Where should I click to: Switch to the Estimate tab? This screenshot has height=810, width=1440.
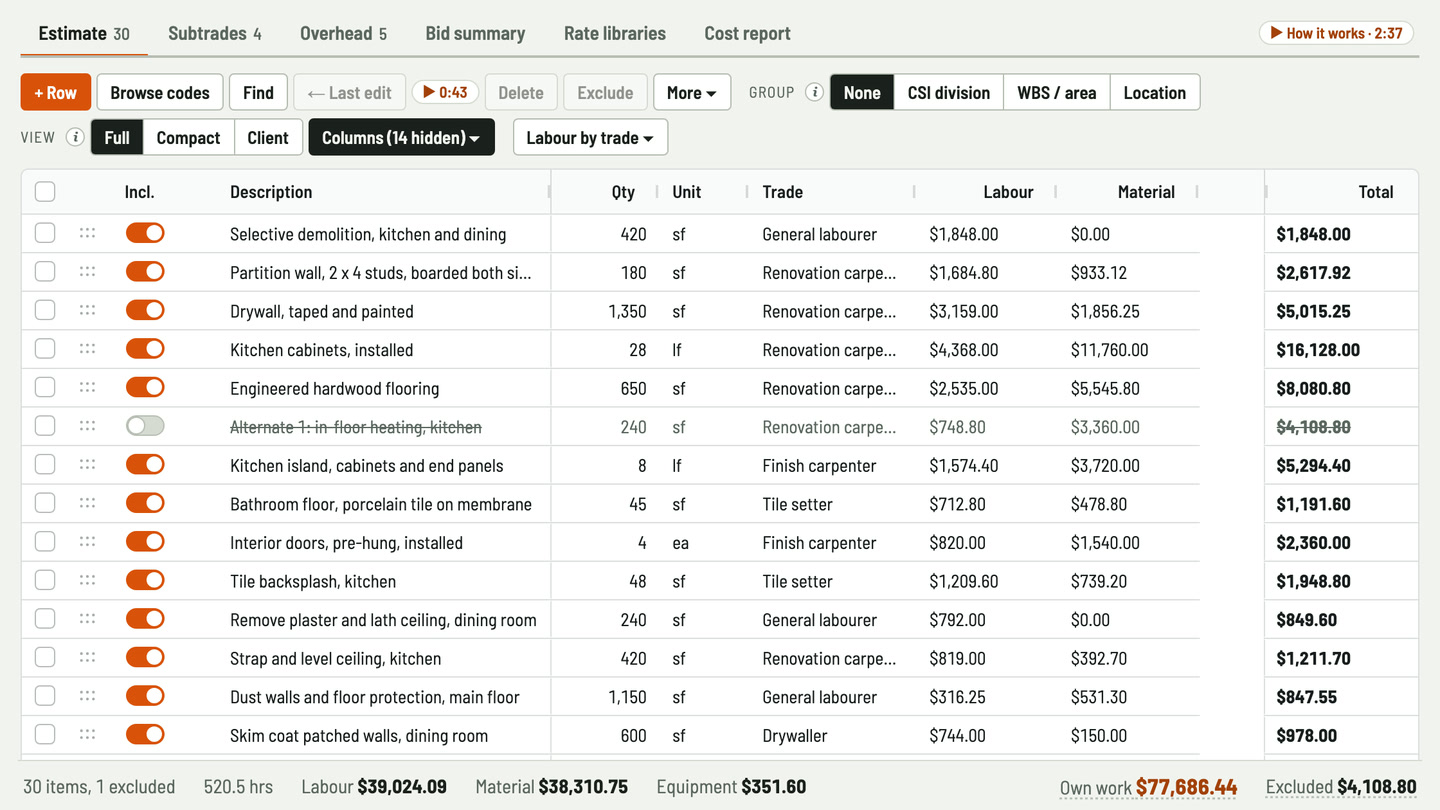click(84, 33)
